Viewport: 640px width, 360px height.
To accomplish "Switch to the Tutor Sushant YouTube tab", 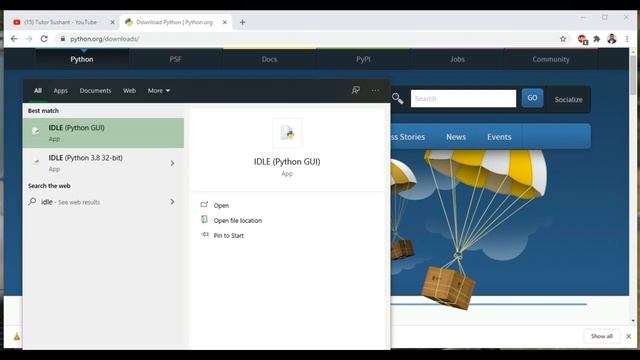I will pos(60,22).
